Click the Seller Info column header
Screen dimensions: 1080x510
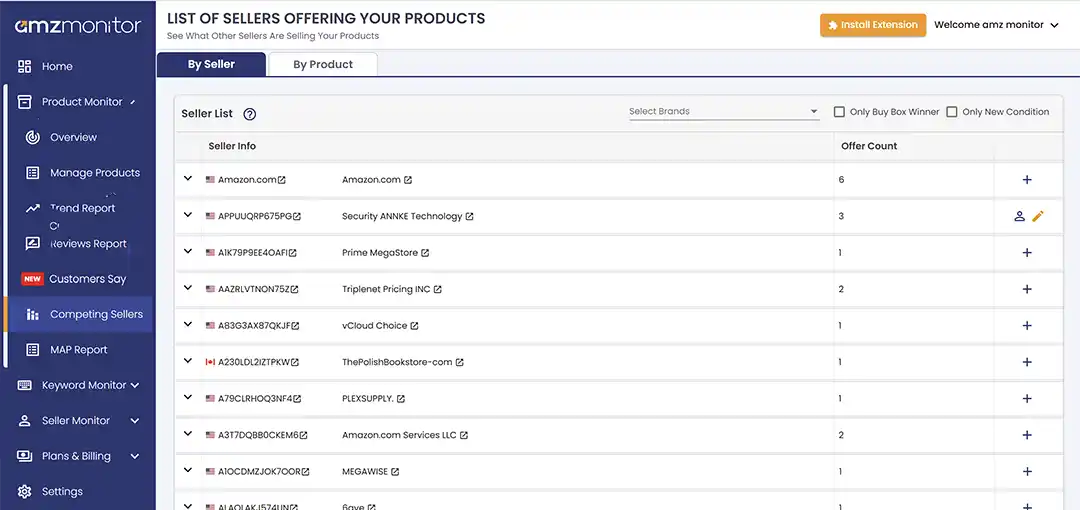(x=232, y=146)
